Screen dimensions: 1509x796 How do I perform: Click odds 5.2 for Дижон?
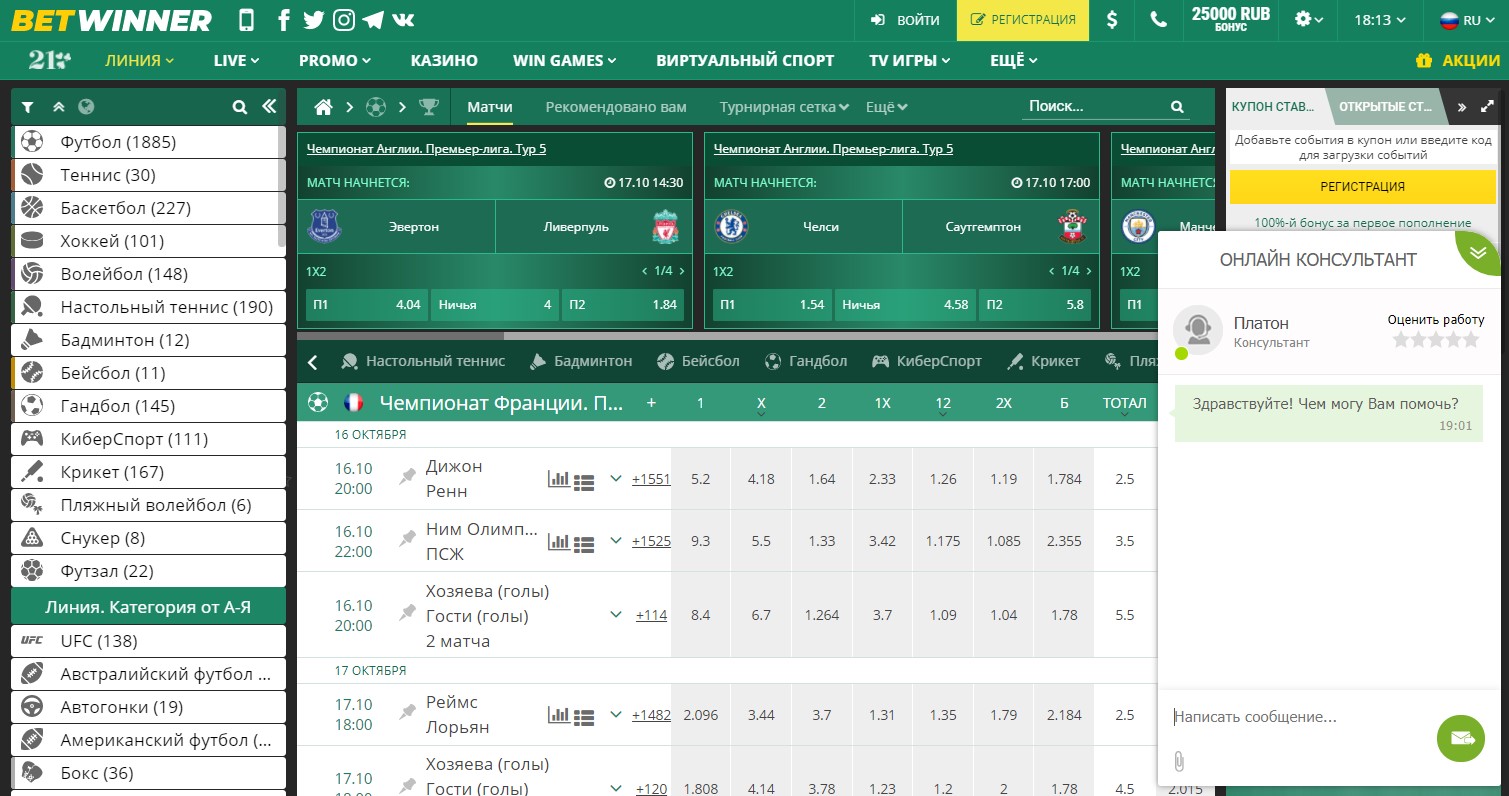(700, 479)
